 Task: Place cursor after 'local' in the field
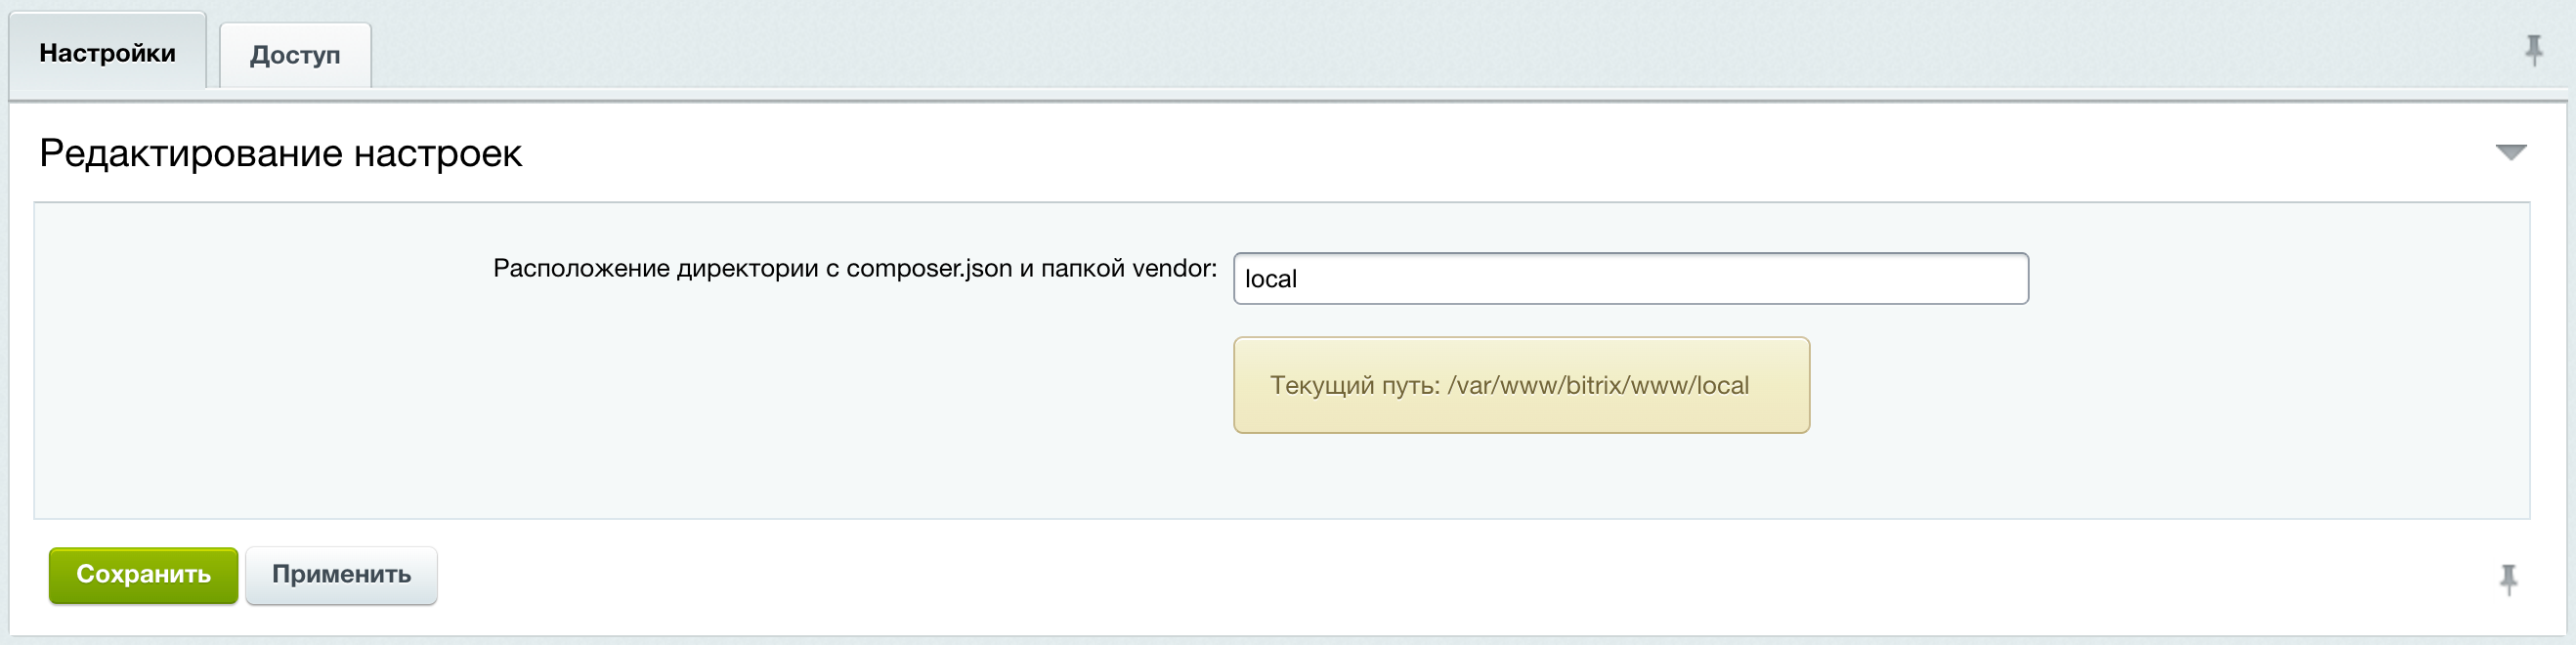(1299, 279)
